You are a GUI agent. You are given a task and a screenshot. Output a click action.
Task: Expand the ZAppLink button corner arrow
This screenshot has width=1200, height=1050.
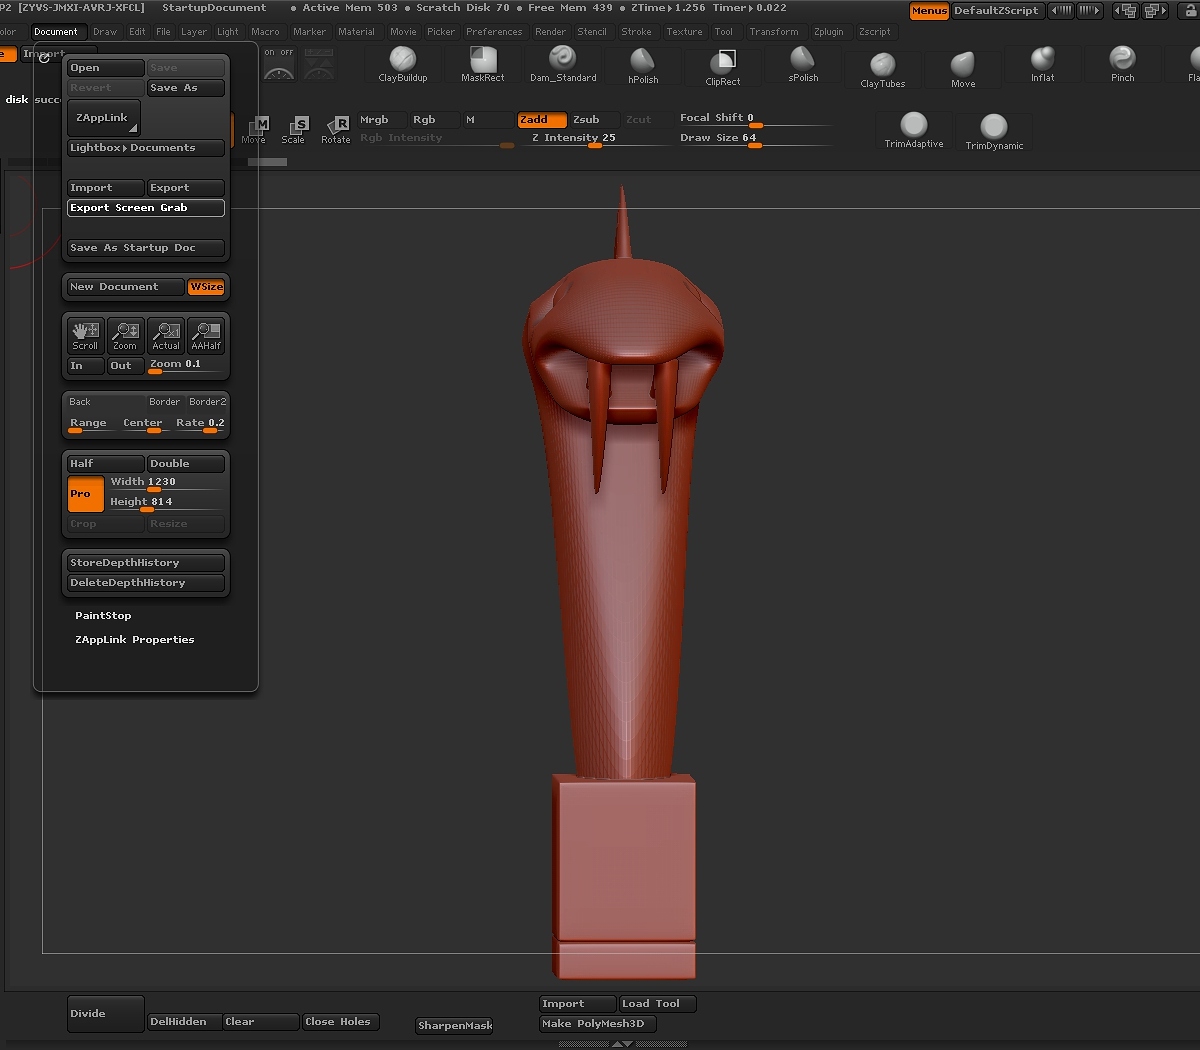click(x=133, y=129)
